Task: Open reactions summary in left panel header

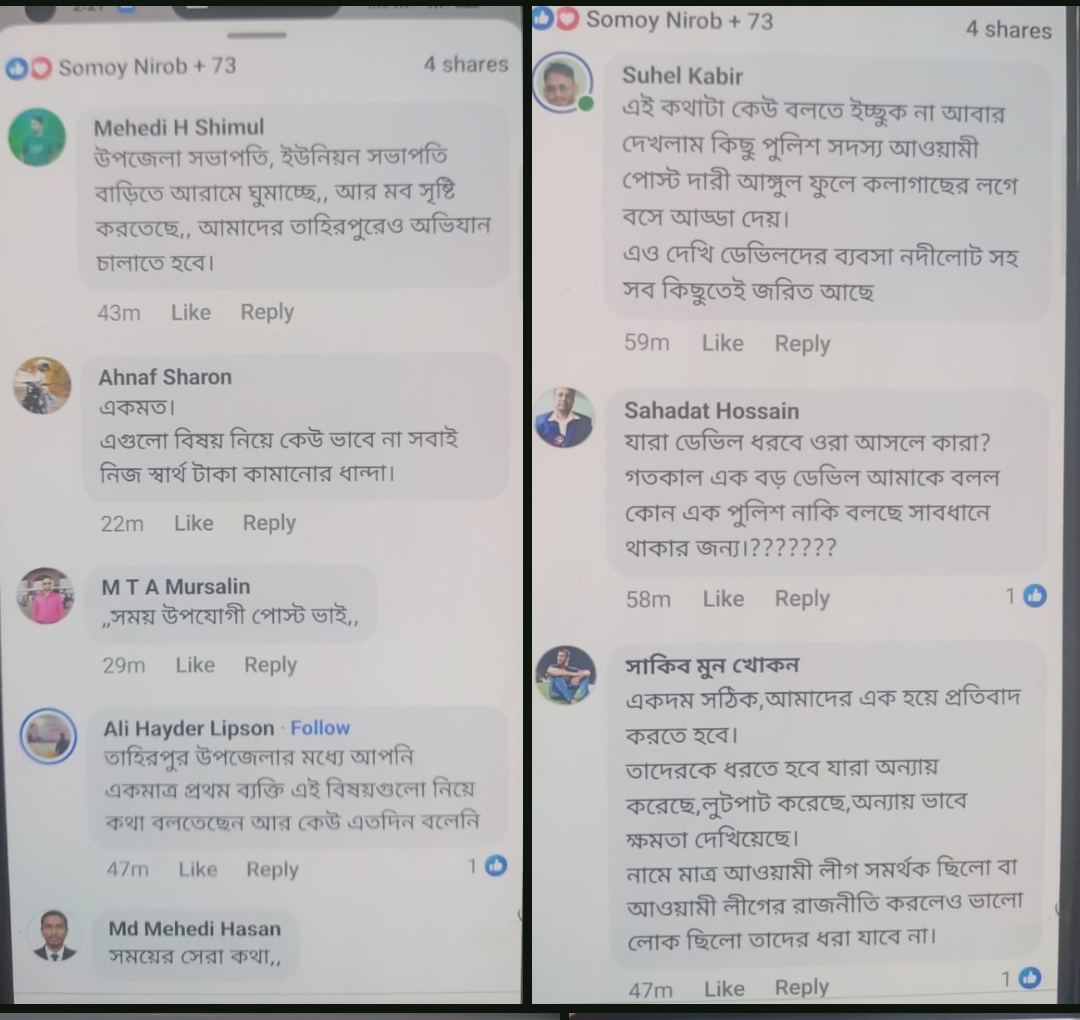Action: 121,67
